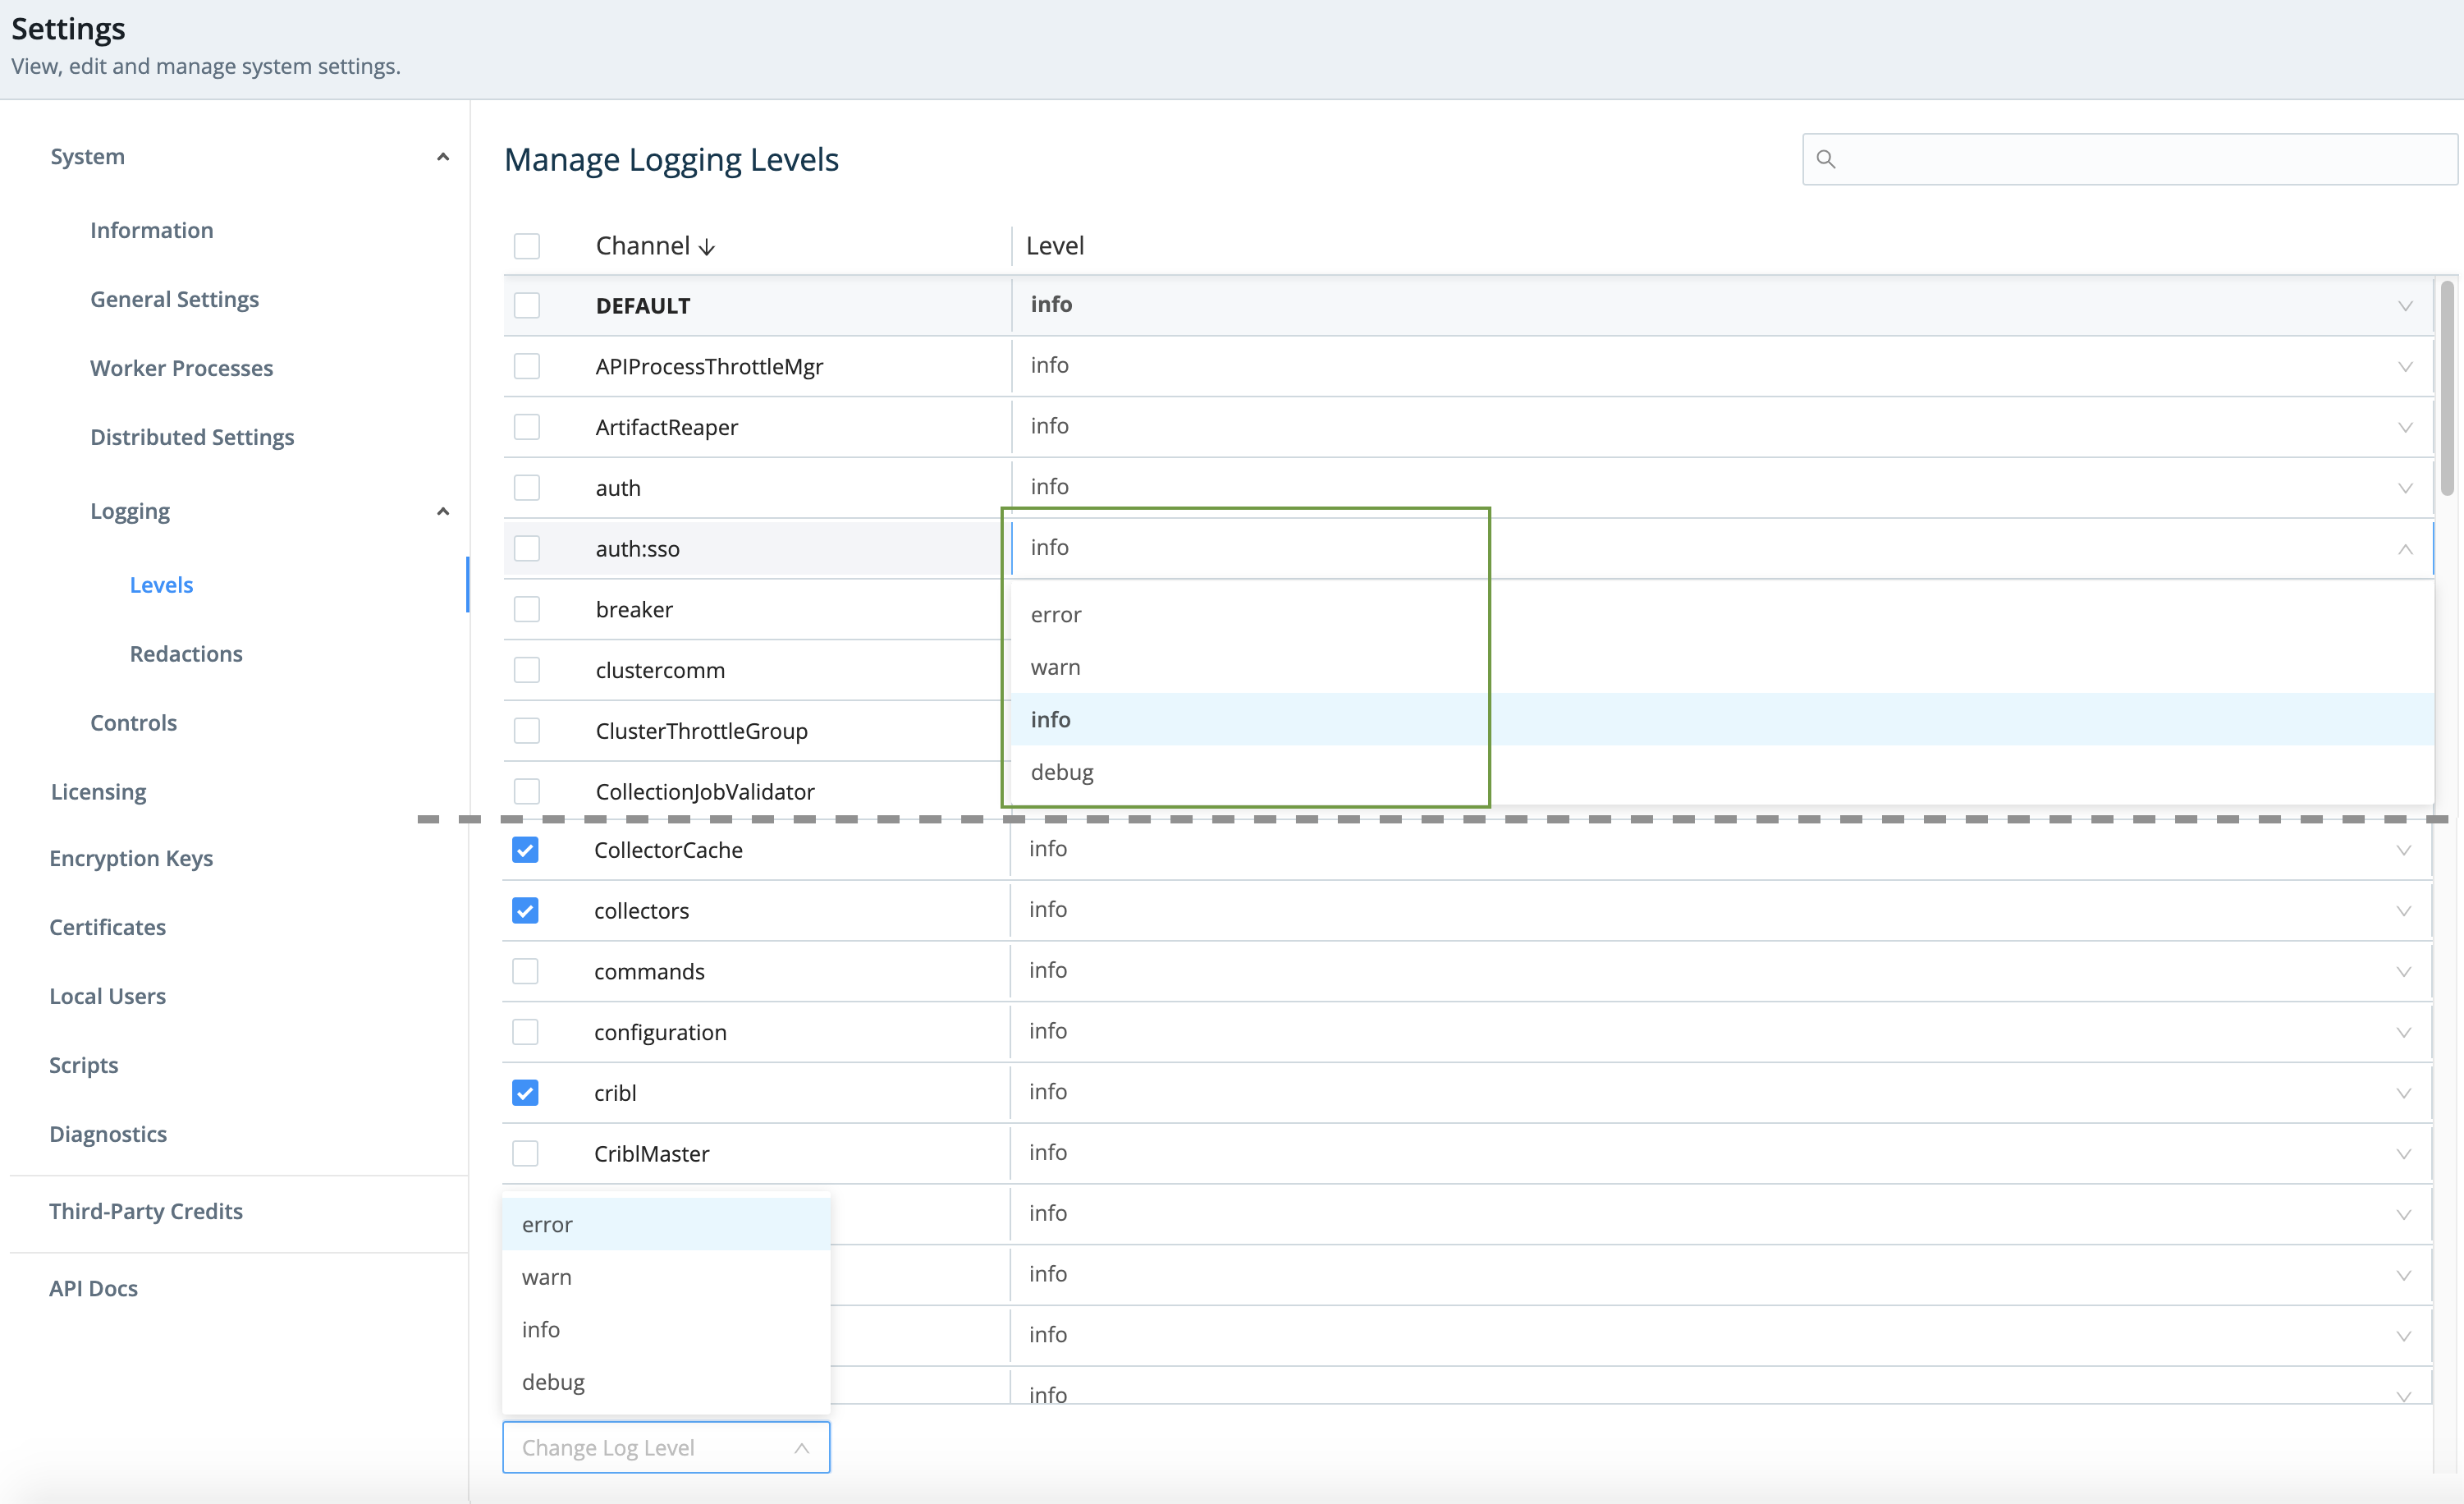Go to Scripts settings
Image resolution: width=2464 pixels, height=1504 pixels.
[x=83, y=1065]
